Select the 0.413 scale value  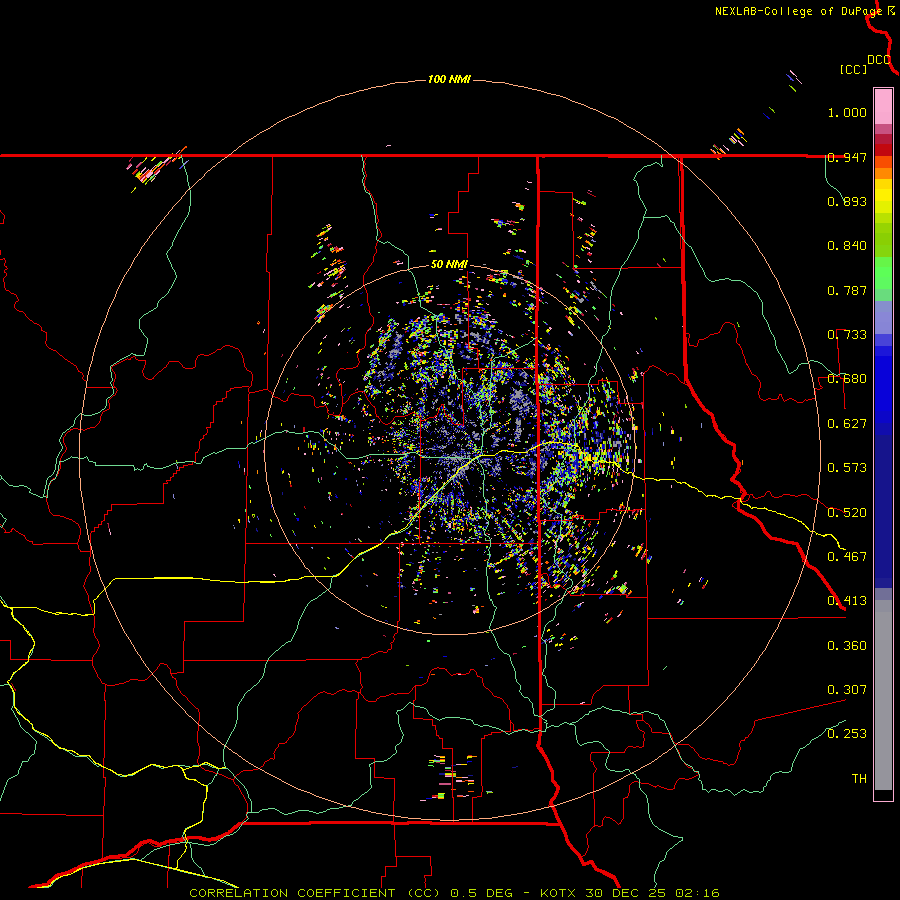coord(847,601)
